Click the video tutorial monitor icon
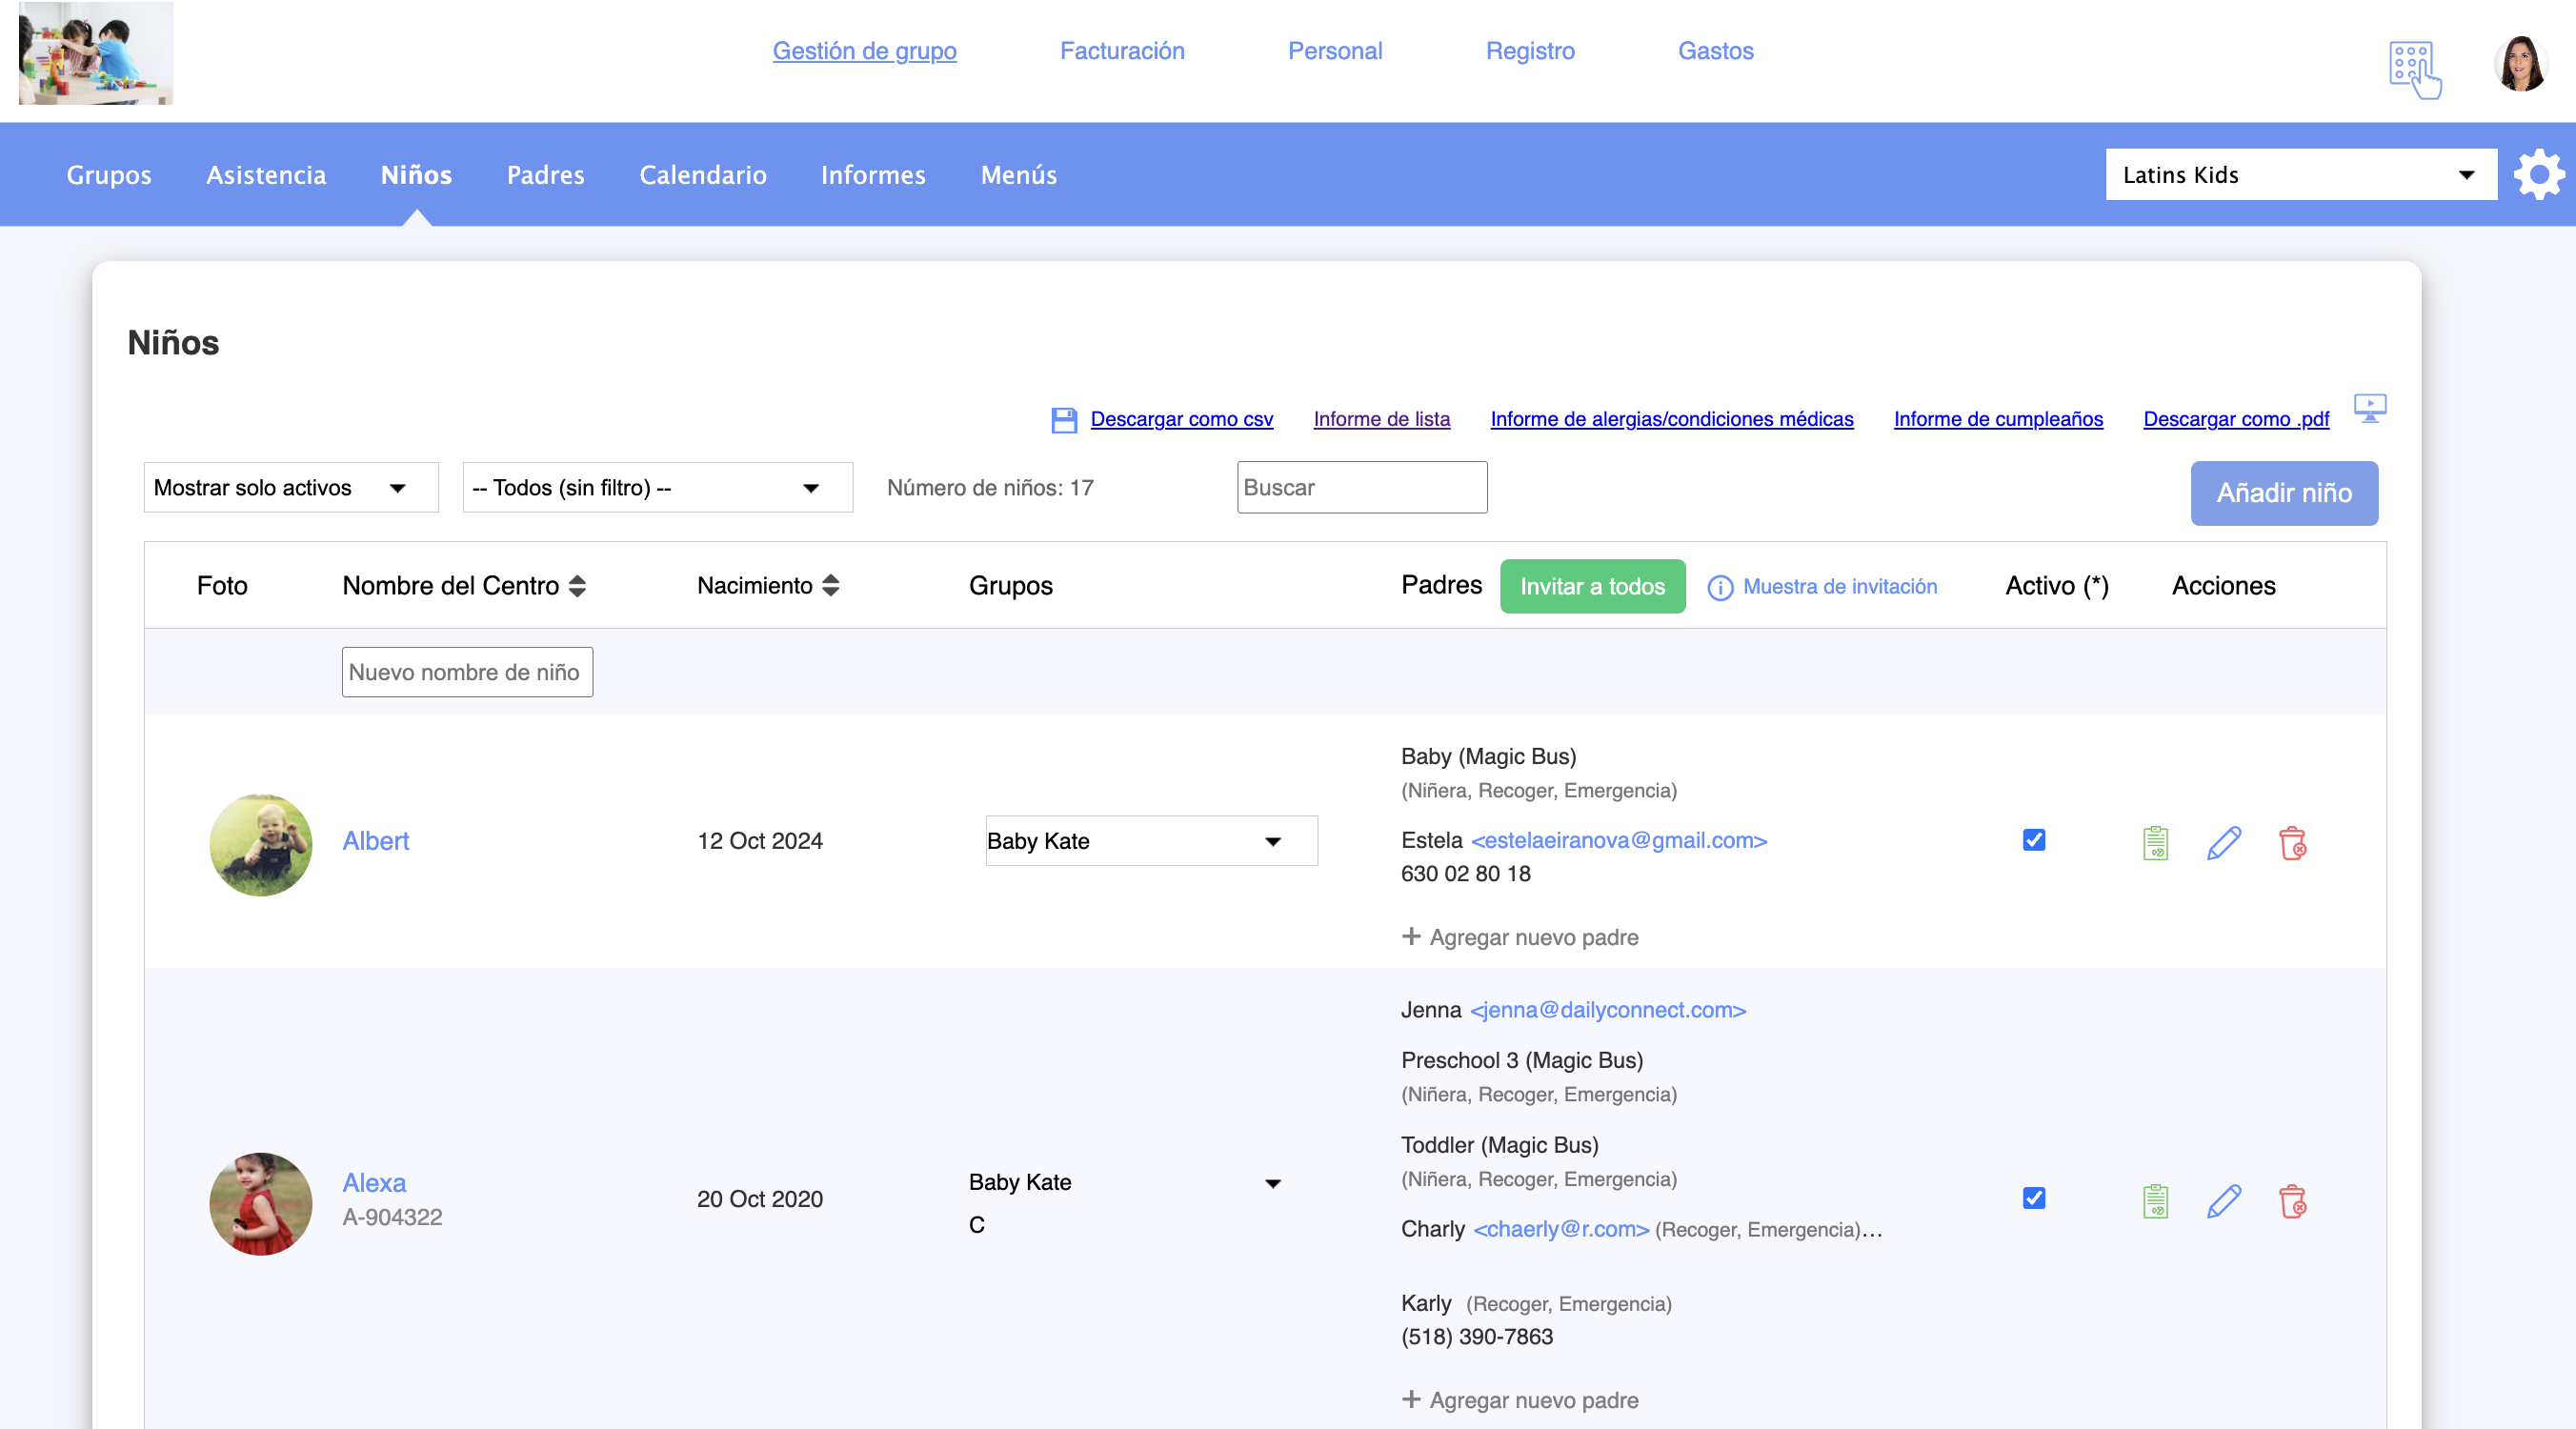 click(x=2369, y=408)
